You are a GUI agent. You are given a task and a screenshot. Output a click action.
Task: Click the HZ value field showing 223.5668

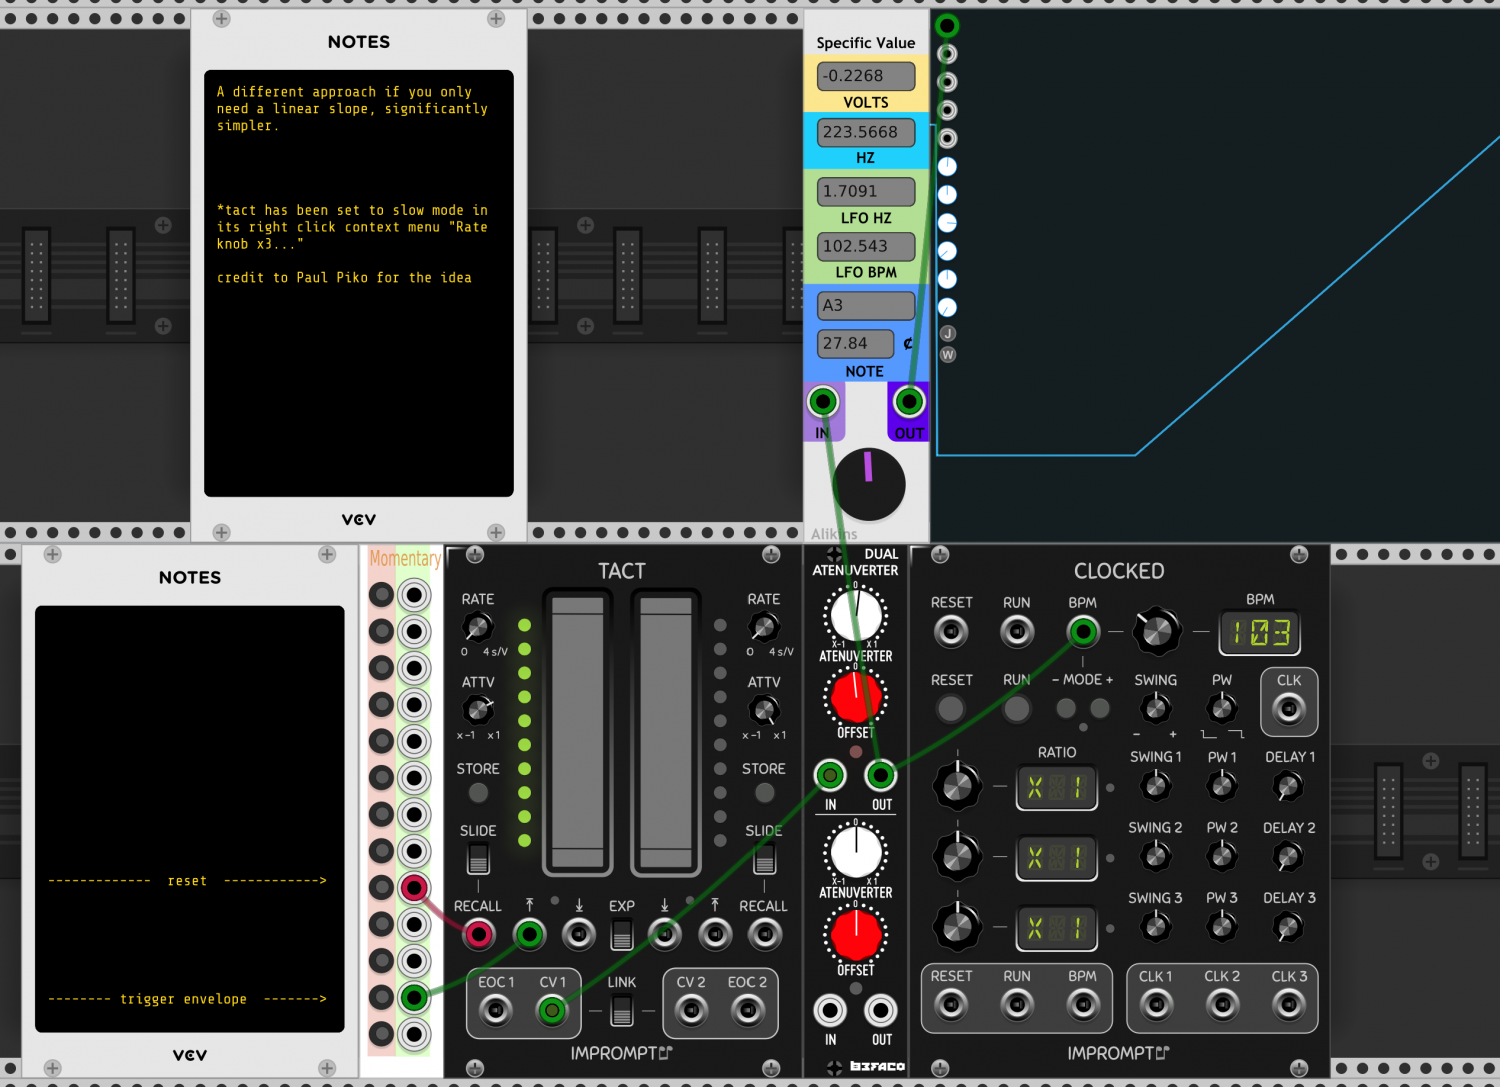click(x=866, y=132)
